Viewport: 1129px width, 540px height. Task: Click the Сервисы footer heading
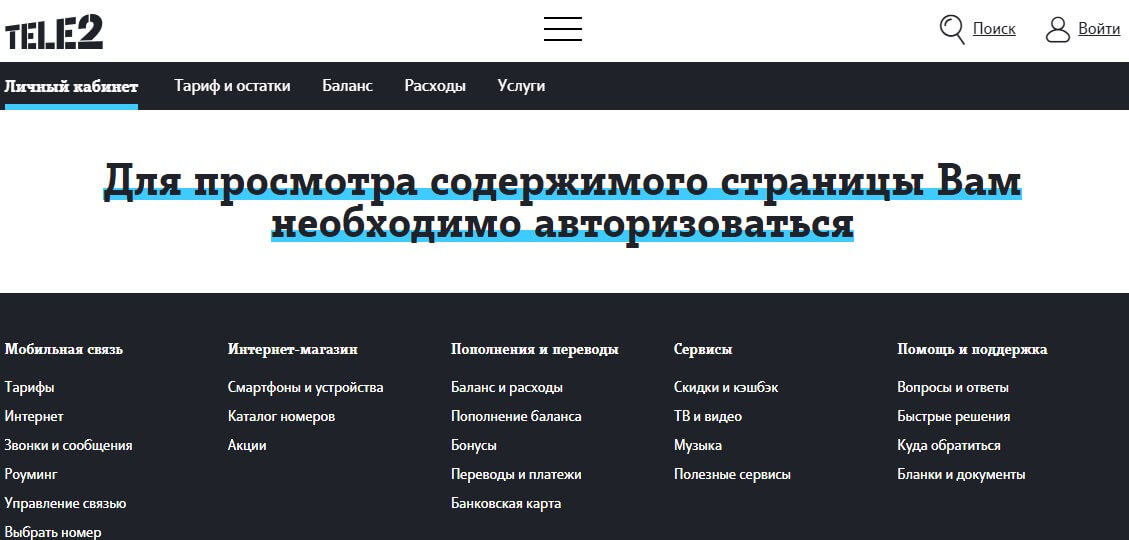coord(703,349)
